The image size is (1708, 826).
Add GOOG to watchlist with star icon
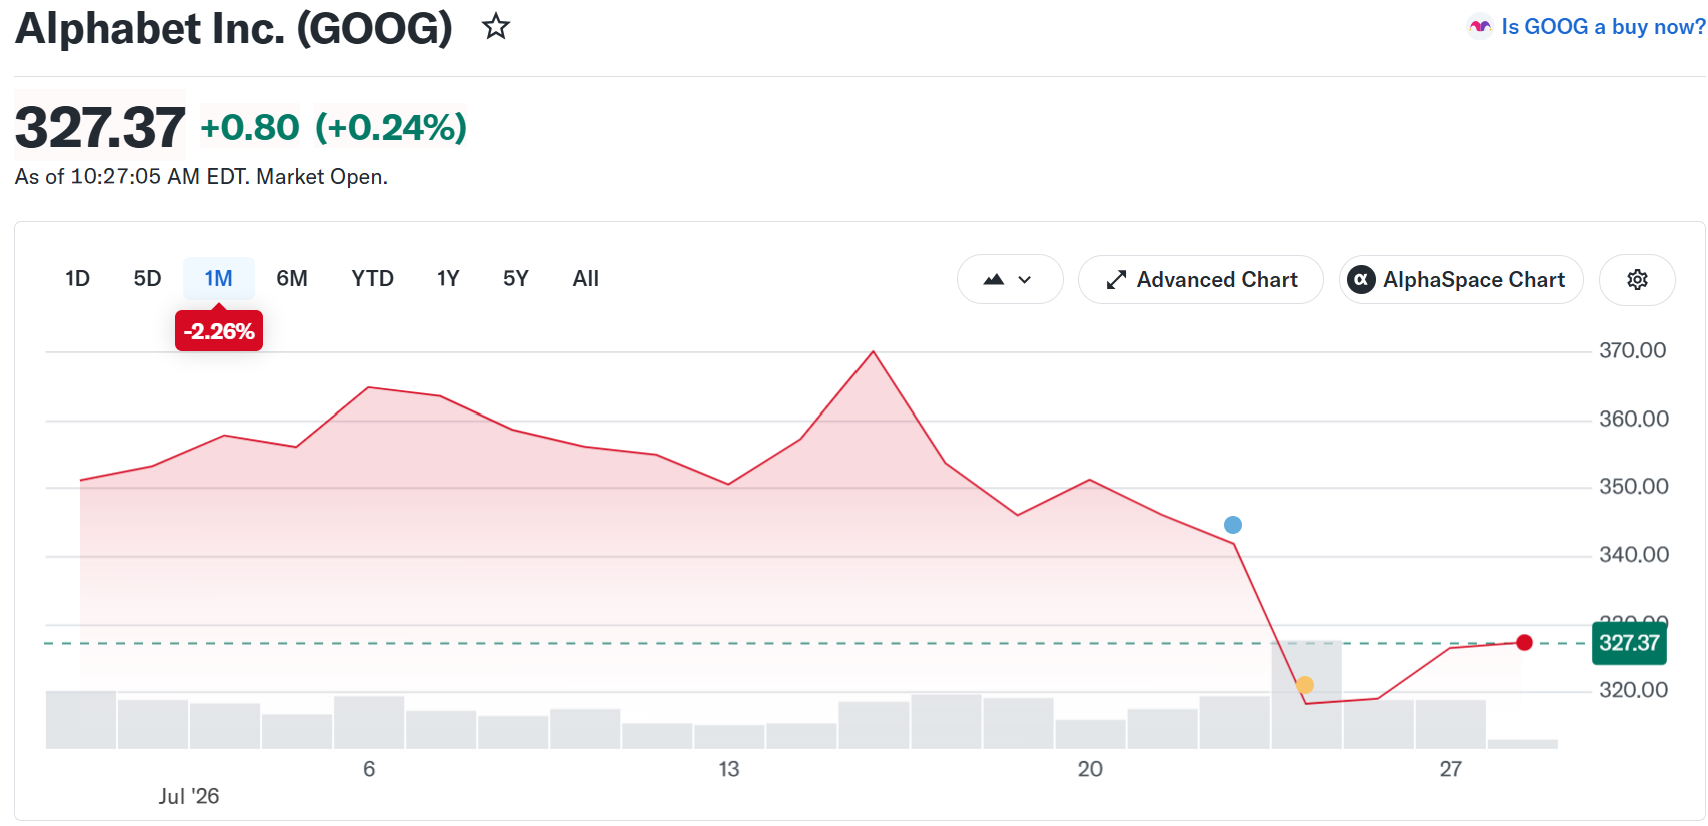coord(495,27)
